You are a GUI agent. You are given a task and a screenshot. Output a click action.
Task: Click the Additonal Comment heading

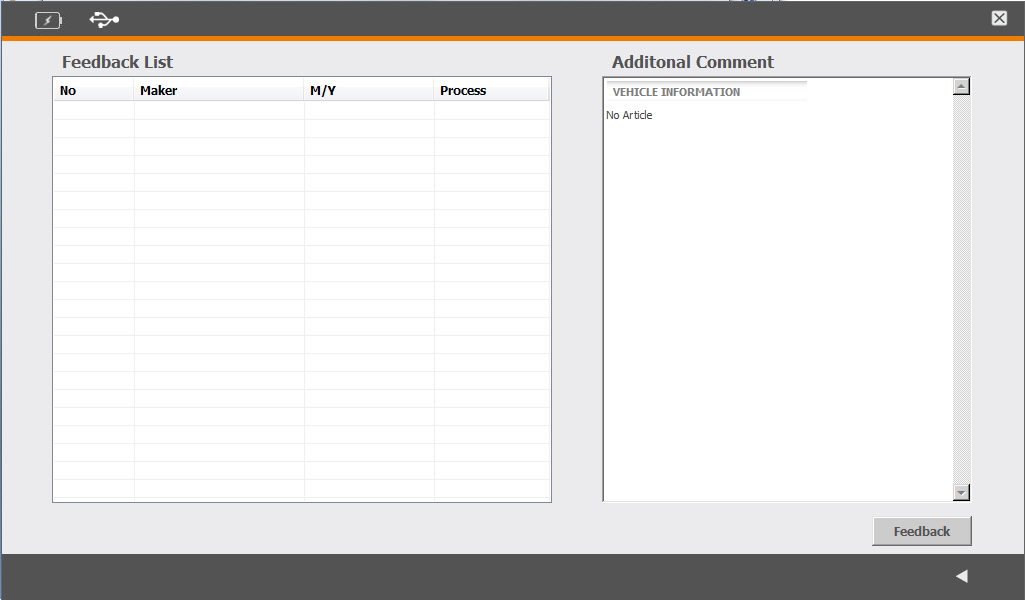tap(692, 62)
